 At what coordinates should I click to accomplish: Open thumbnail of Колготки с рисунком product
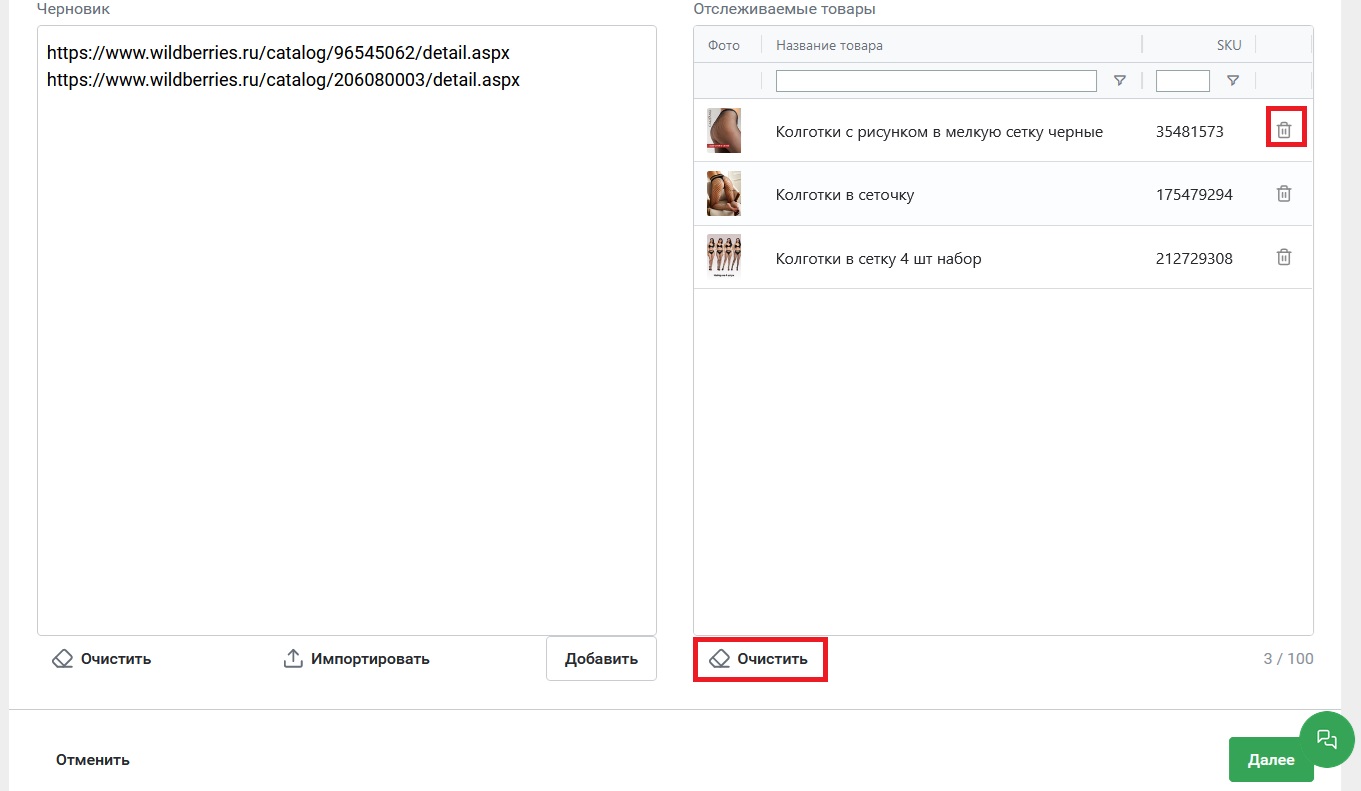coord(724,130)
